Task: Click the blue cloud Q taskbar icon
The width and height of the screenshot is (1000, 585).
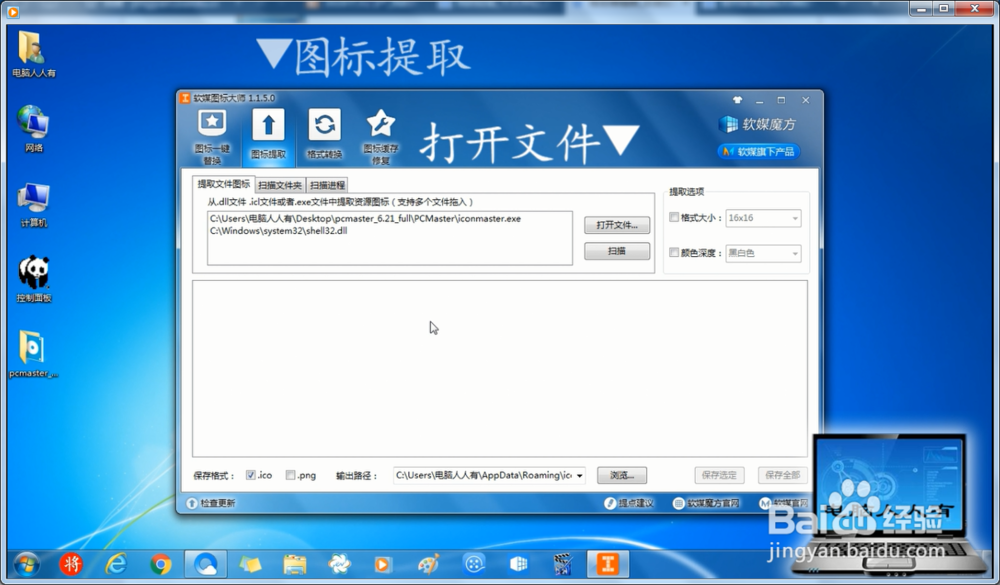Action: tap(205, 565)
